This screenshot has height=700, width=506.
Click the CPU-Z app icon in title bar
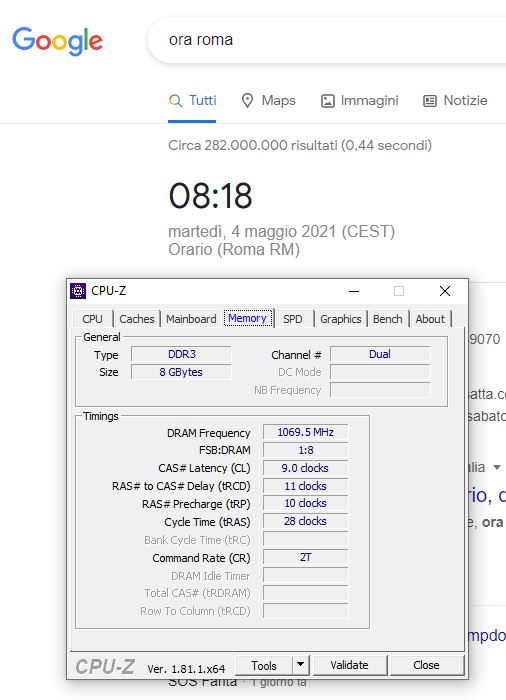tap(78, 291)
